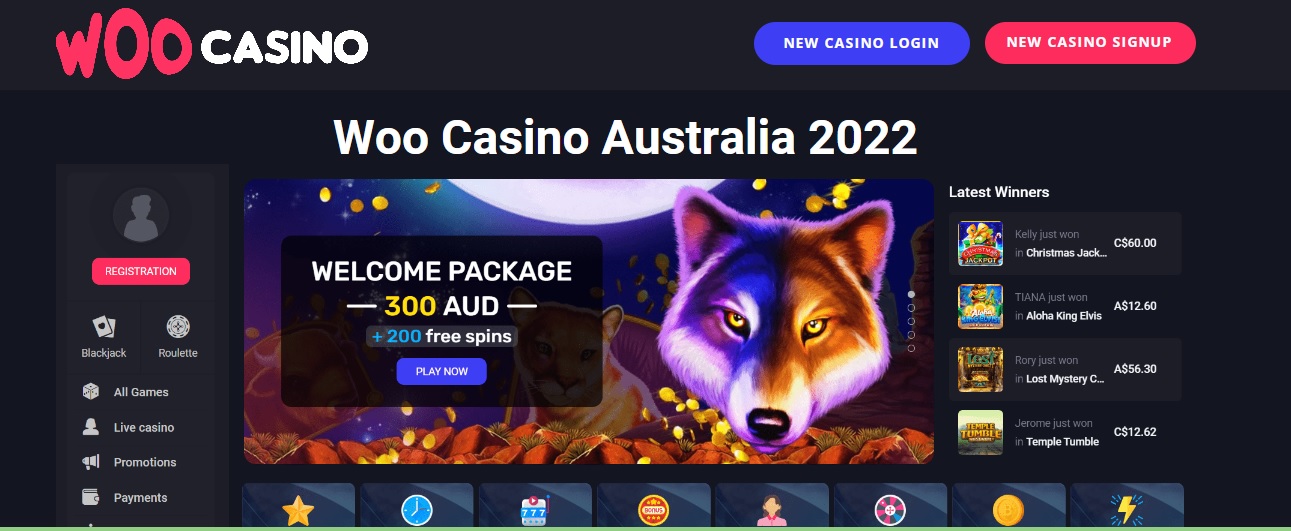Viewport: 1291px width, 531px height.
Task: Click the New Casino Login button
Action: 861,43
